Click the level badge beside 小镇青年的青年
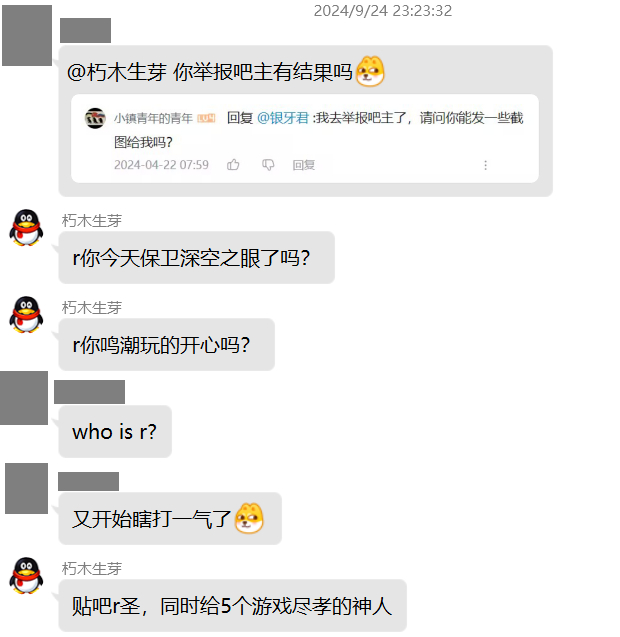The image size is (620, 637). [x=206, y=118]
